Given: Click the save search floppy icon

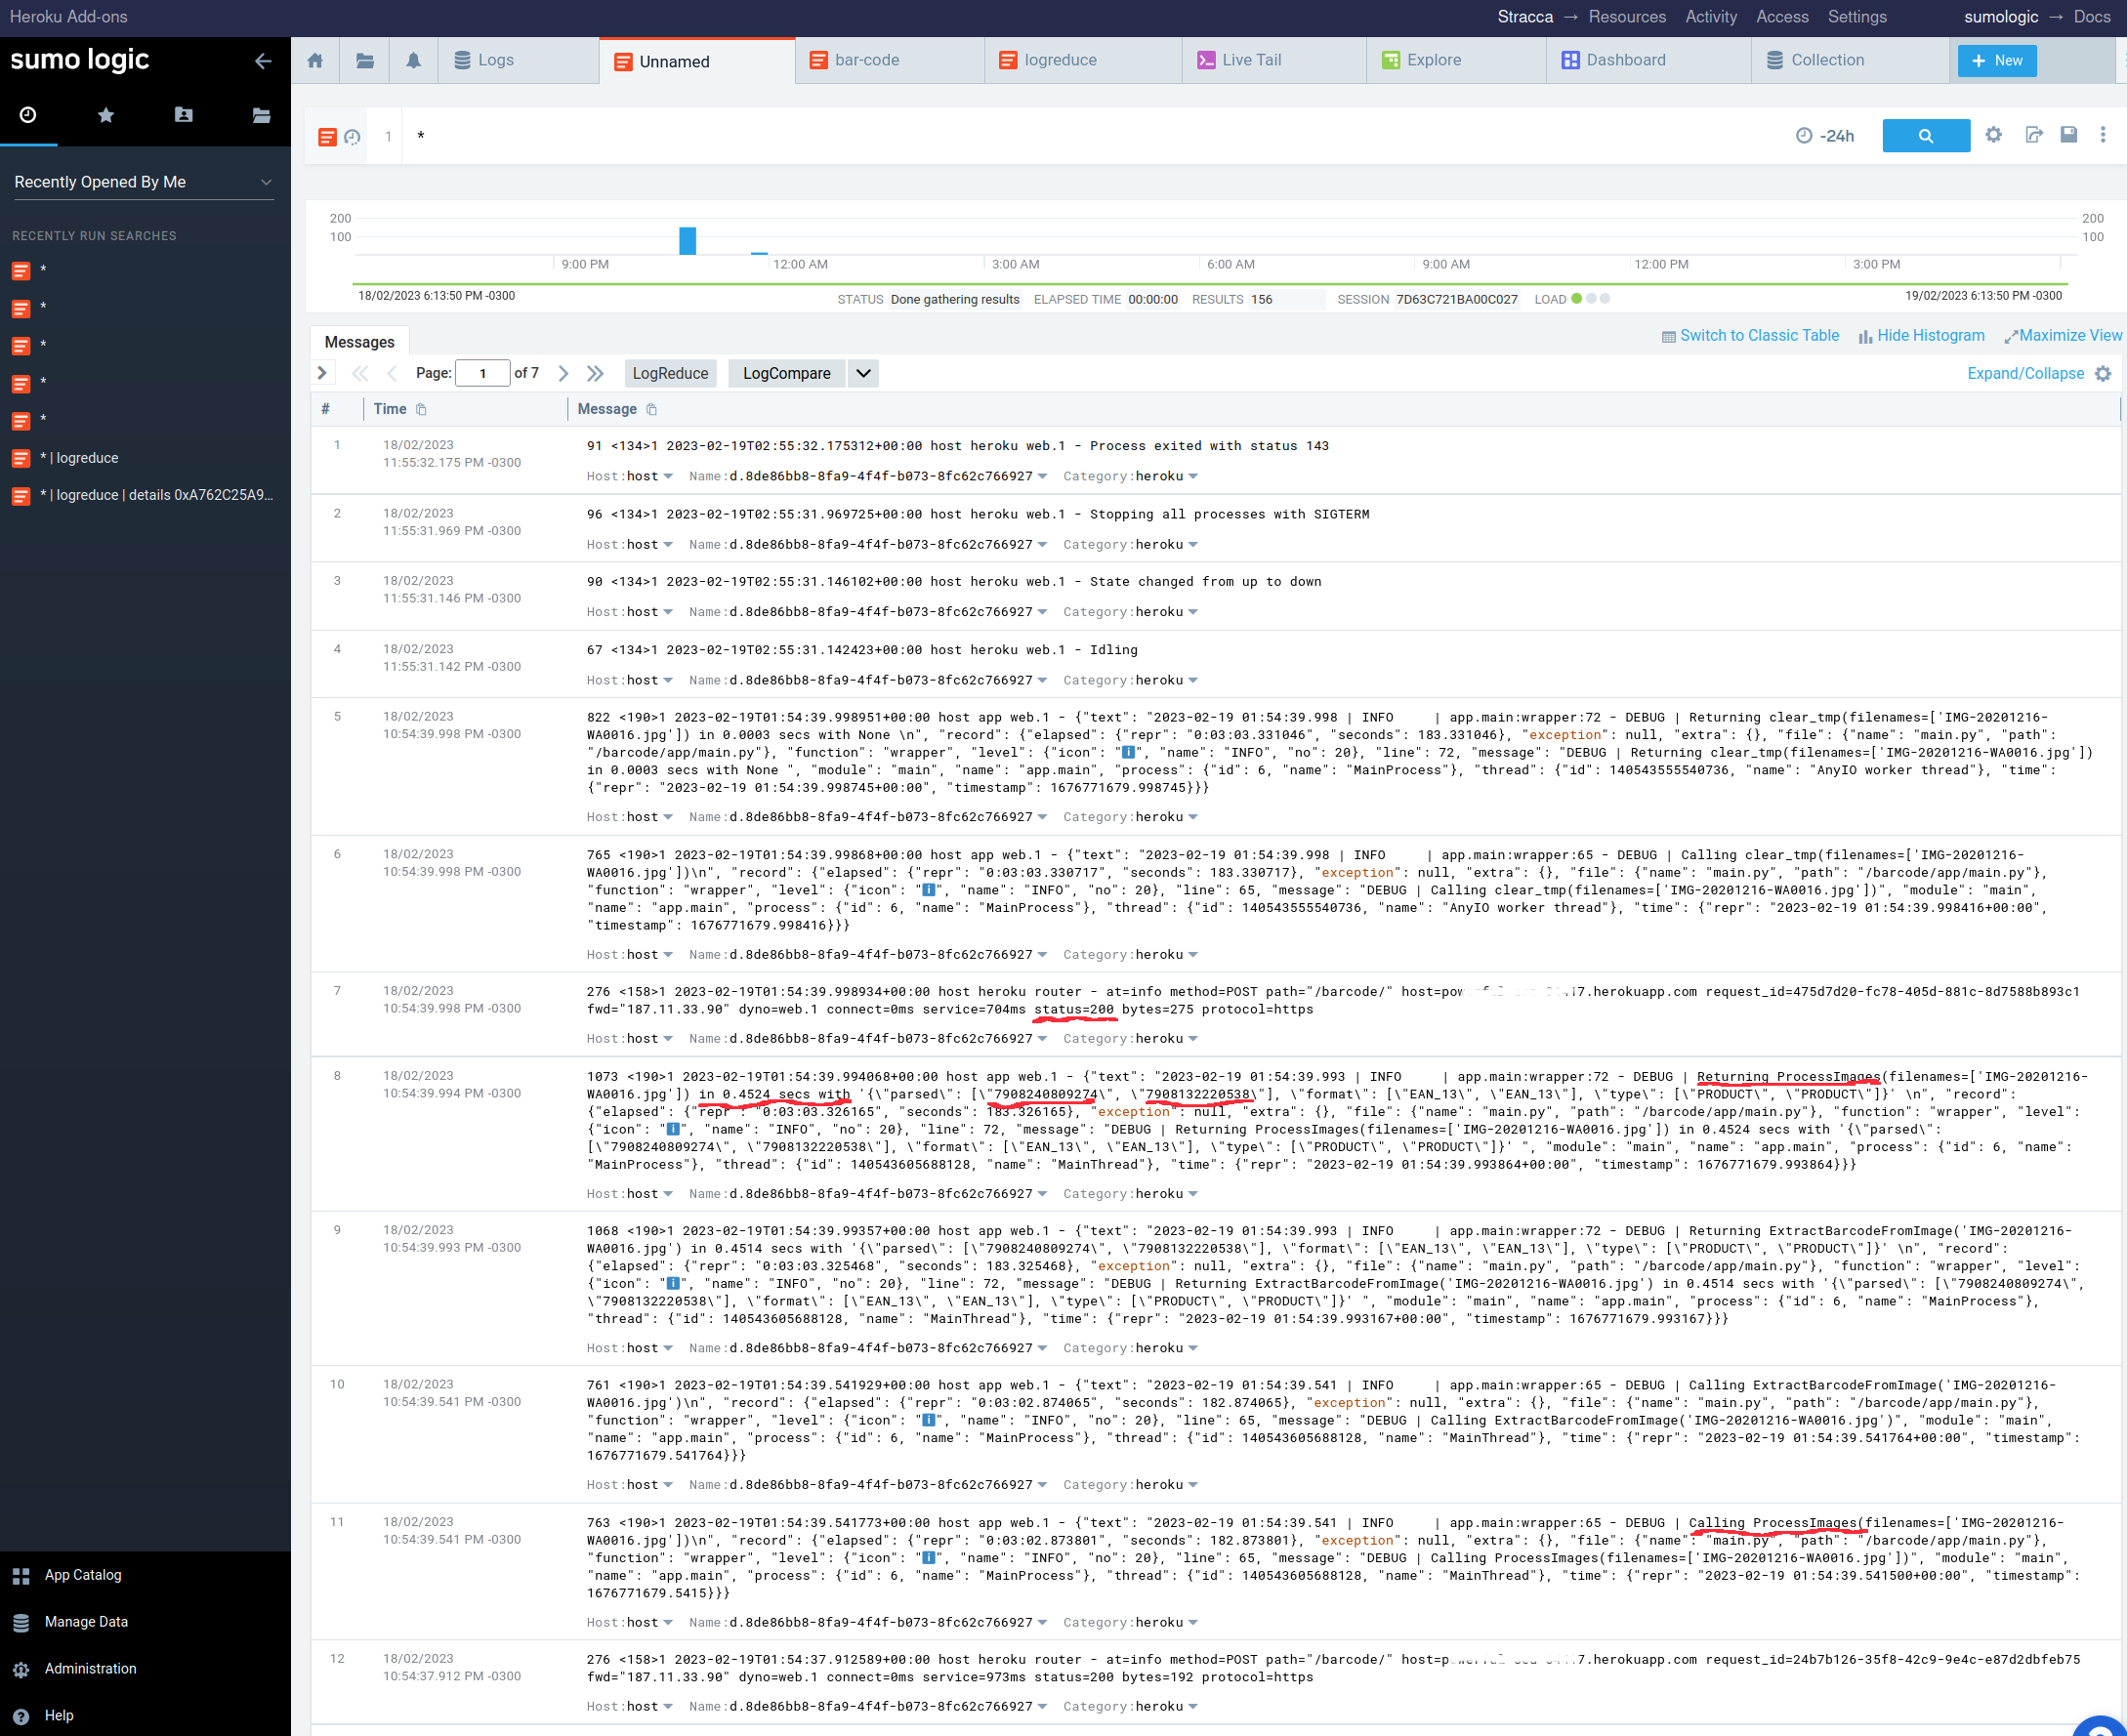Looking at the screenshot, I should click(2068, 135).
